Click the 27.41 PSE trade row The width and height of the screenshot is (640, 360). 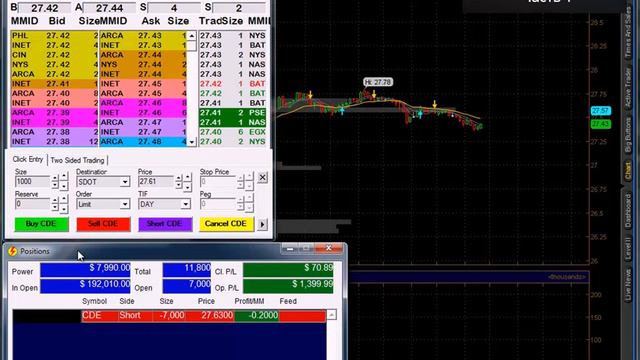click(233, 113)
